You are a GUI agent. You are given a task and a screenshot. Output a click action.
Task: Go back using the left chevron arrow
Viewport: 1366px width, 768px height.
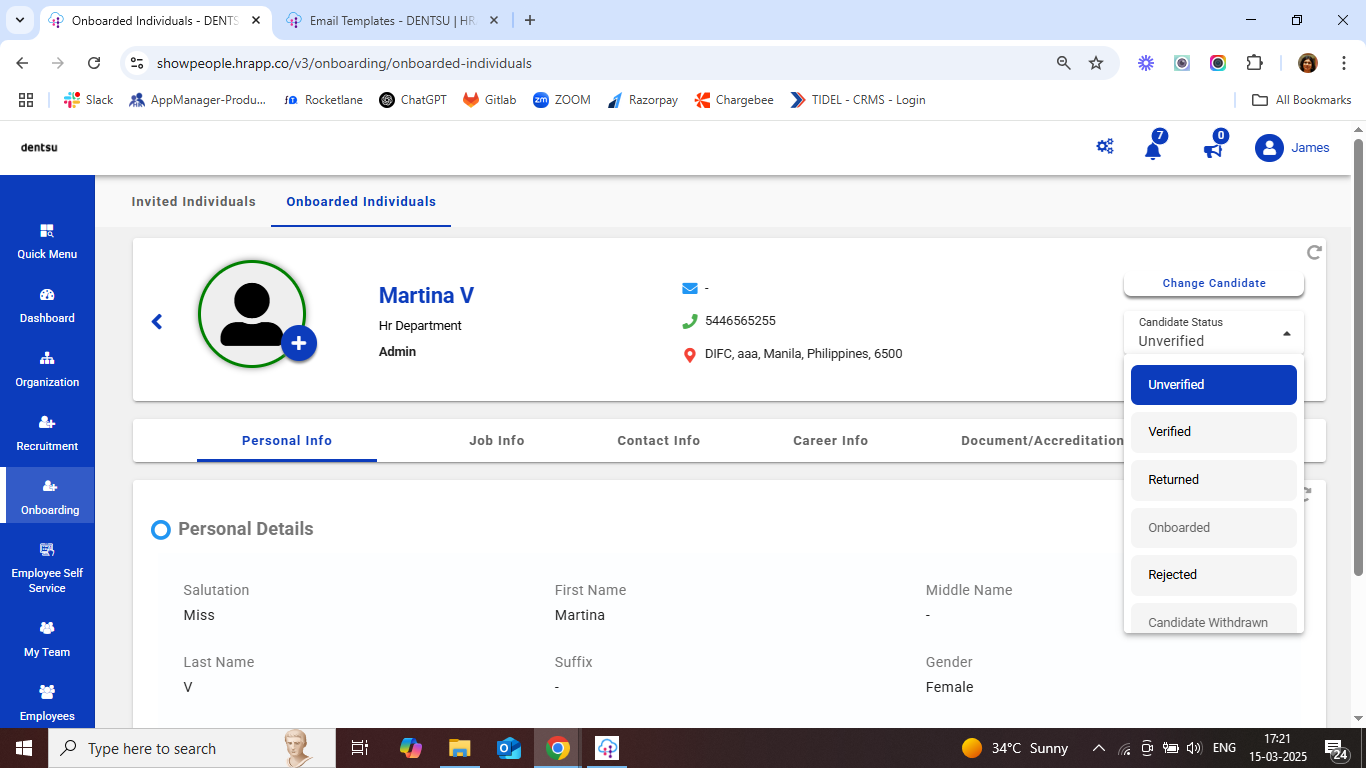click(x=157, y=321)
